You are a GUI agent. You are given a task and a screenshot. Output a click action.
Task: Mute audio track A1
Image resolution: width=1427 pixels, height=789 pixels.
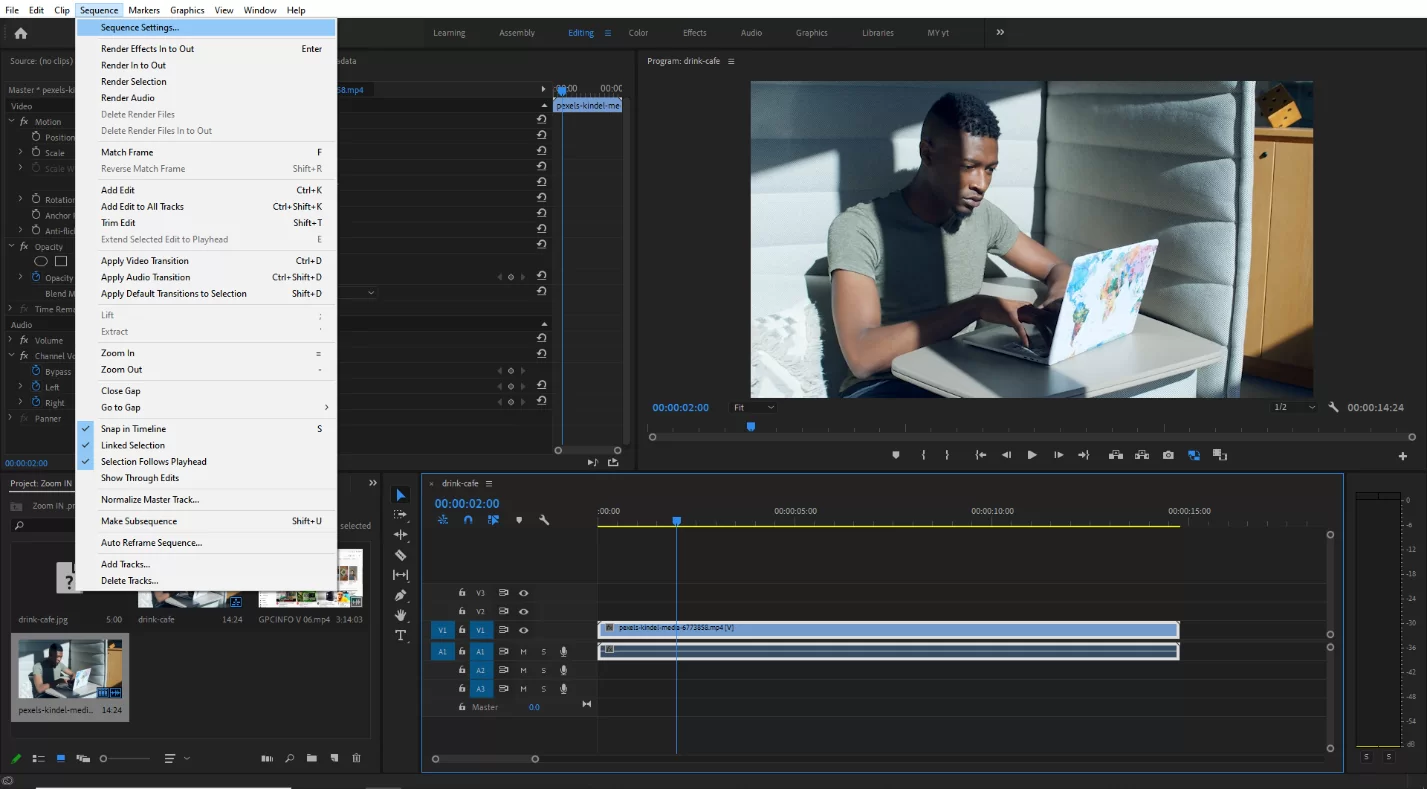(x=523, y=652)
